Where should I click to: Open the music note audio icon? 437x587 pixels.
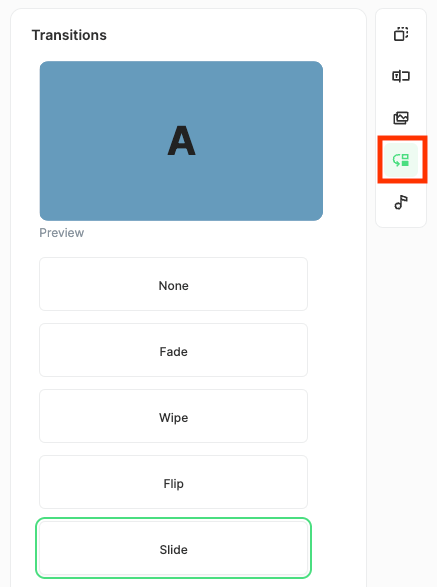pos(401,202)
